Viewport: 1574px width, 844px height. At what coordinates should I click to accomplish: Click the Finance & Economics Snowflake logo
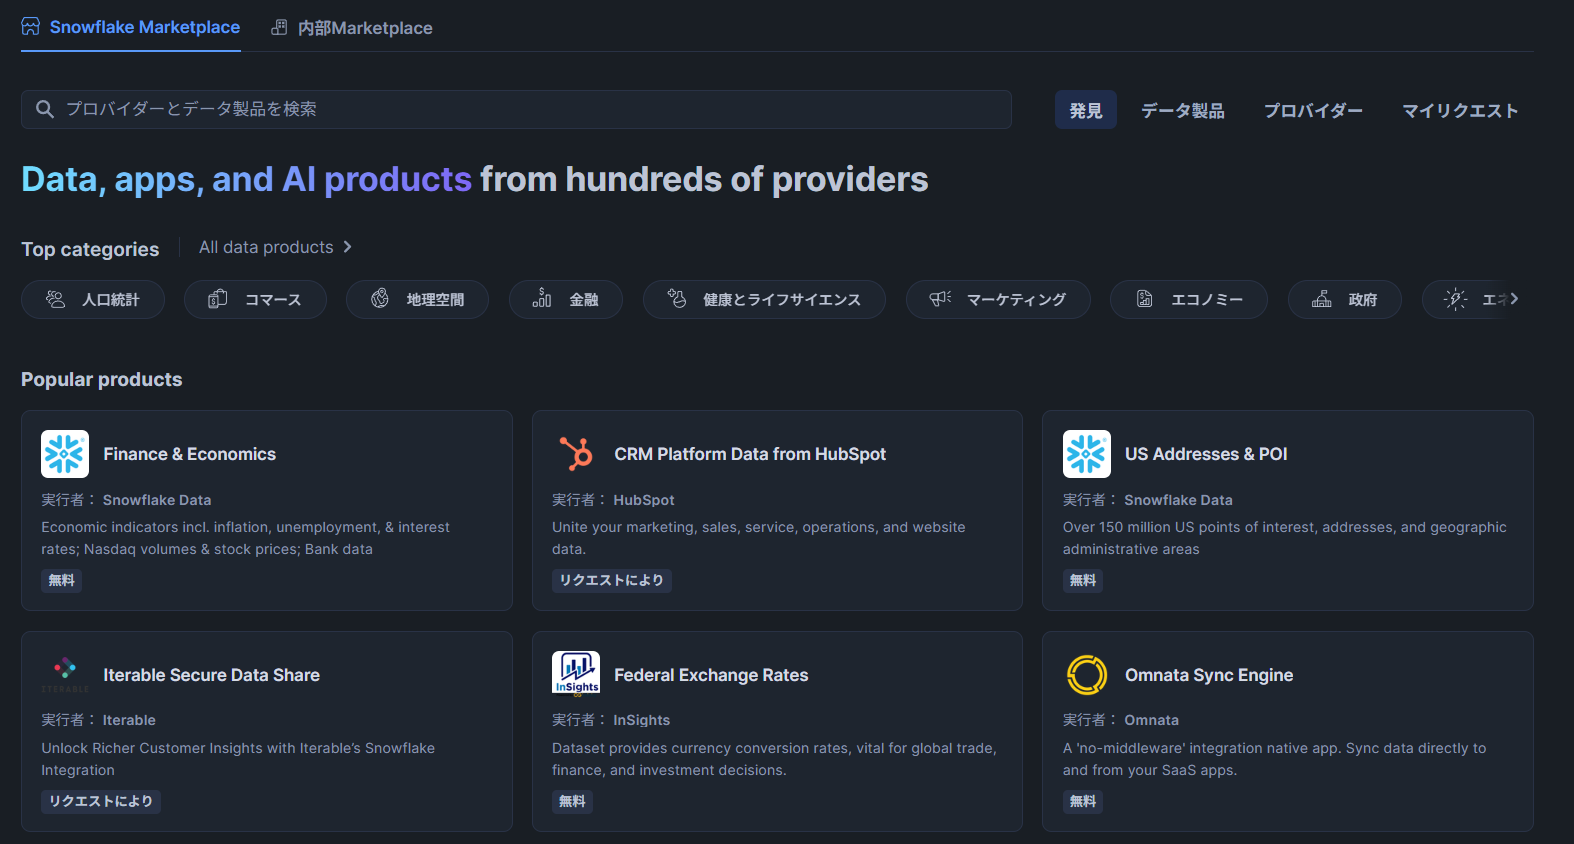(x=65, y=454)
